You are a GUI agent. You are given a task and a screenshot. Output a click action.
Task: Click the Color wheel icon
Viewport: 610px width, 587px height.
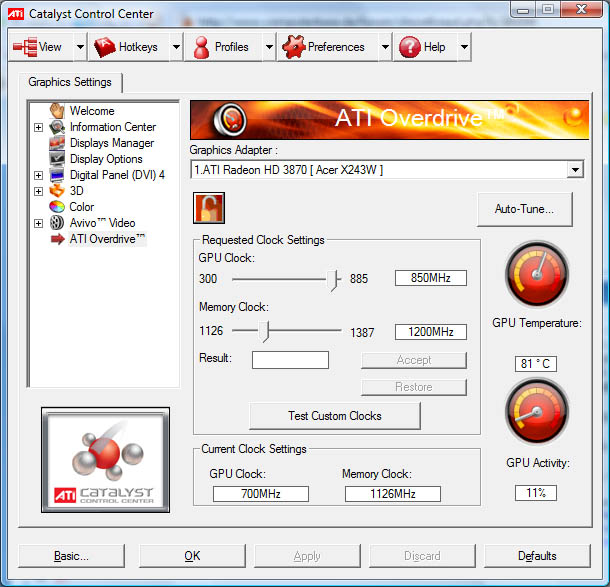57,207
